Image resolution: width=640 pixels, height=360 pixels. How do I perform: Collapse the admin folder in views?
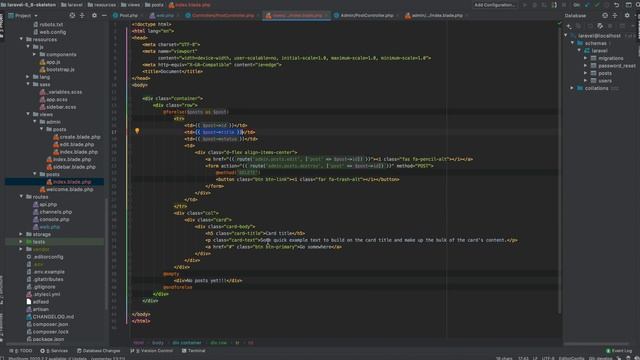point(35,122)
